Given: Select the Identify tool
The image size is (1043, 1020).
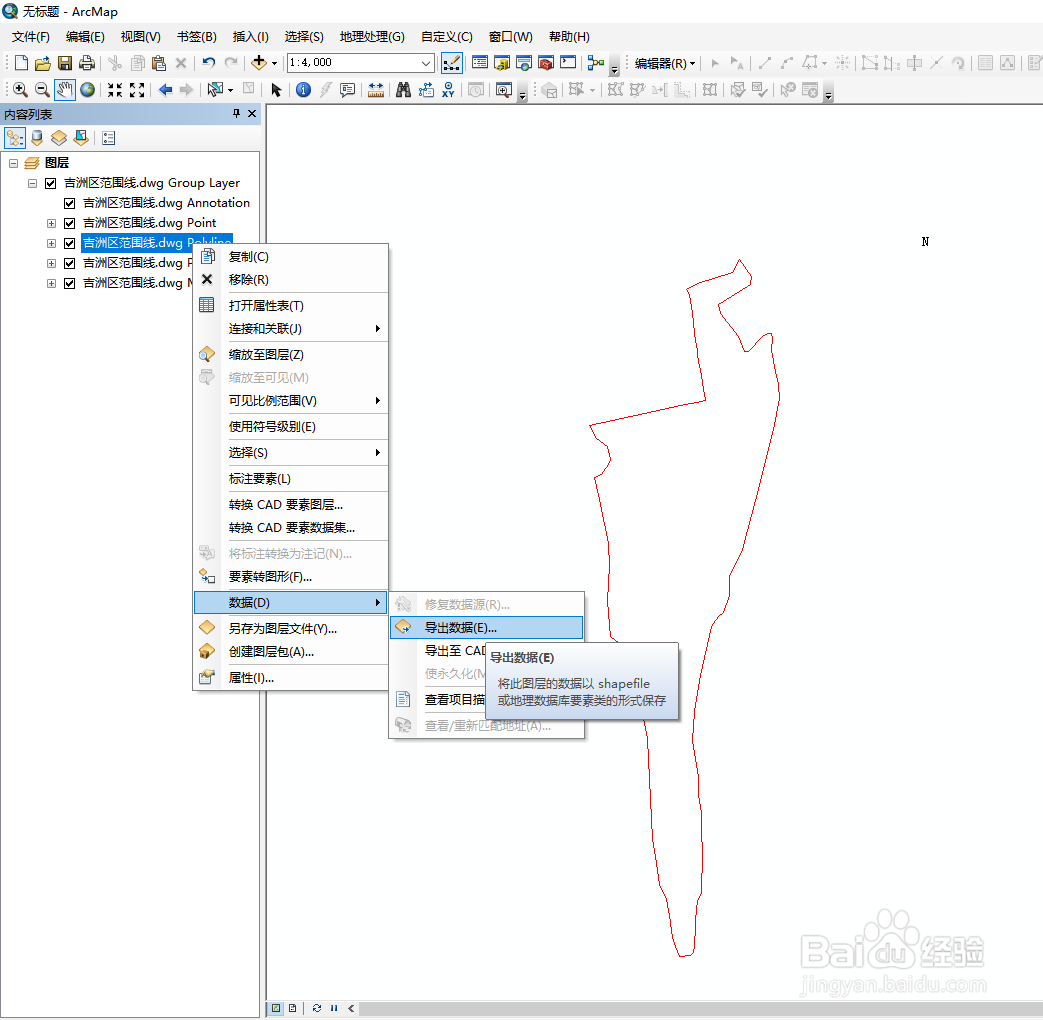Looking at the screenshot, I should (303, 90).
